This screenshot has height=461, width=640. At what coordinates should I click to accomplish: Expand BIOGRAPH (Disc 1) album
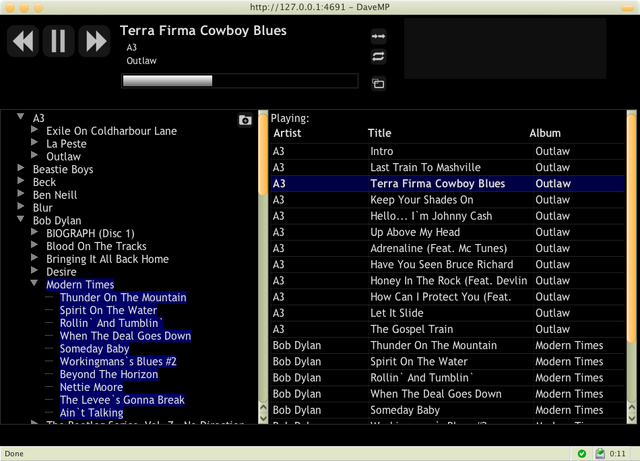coord(34,232)
